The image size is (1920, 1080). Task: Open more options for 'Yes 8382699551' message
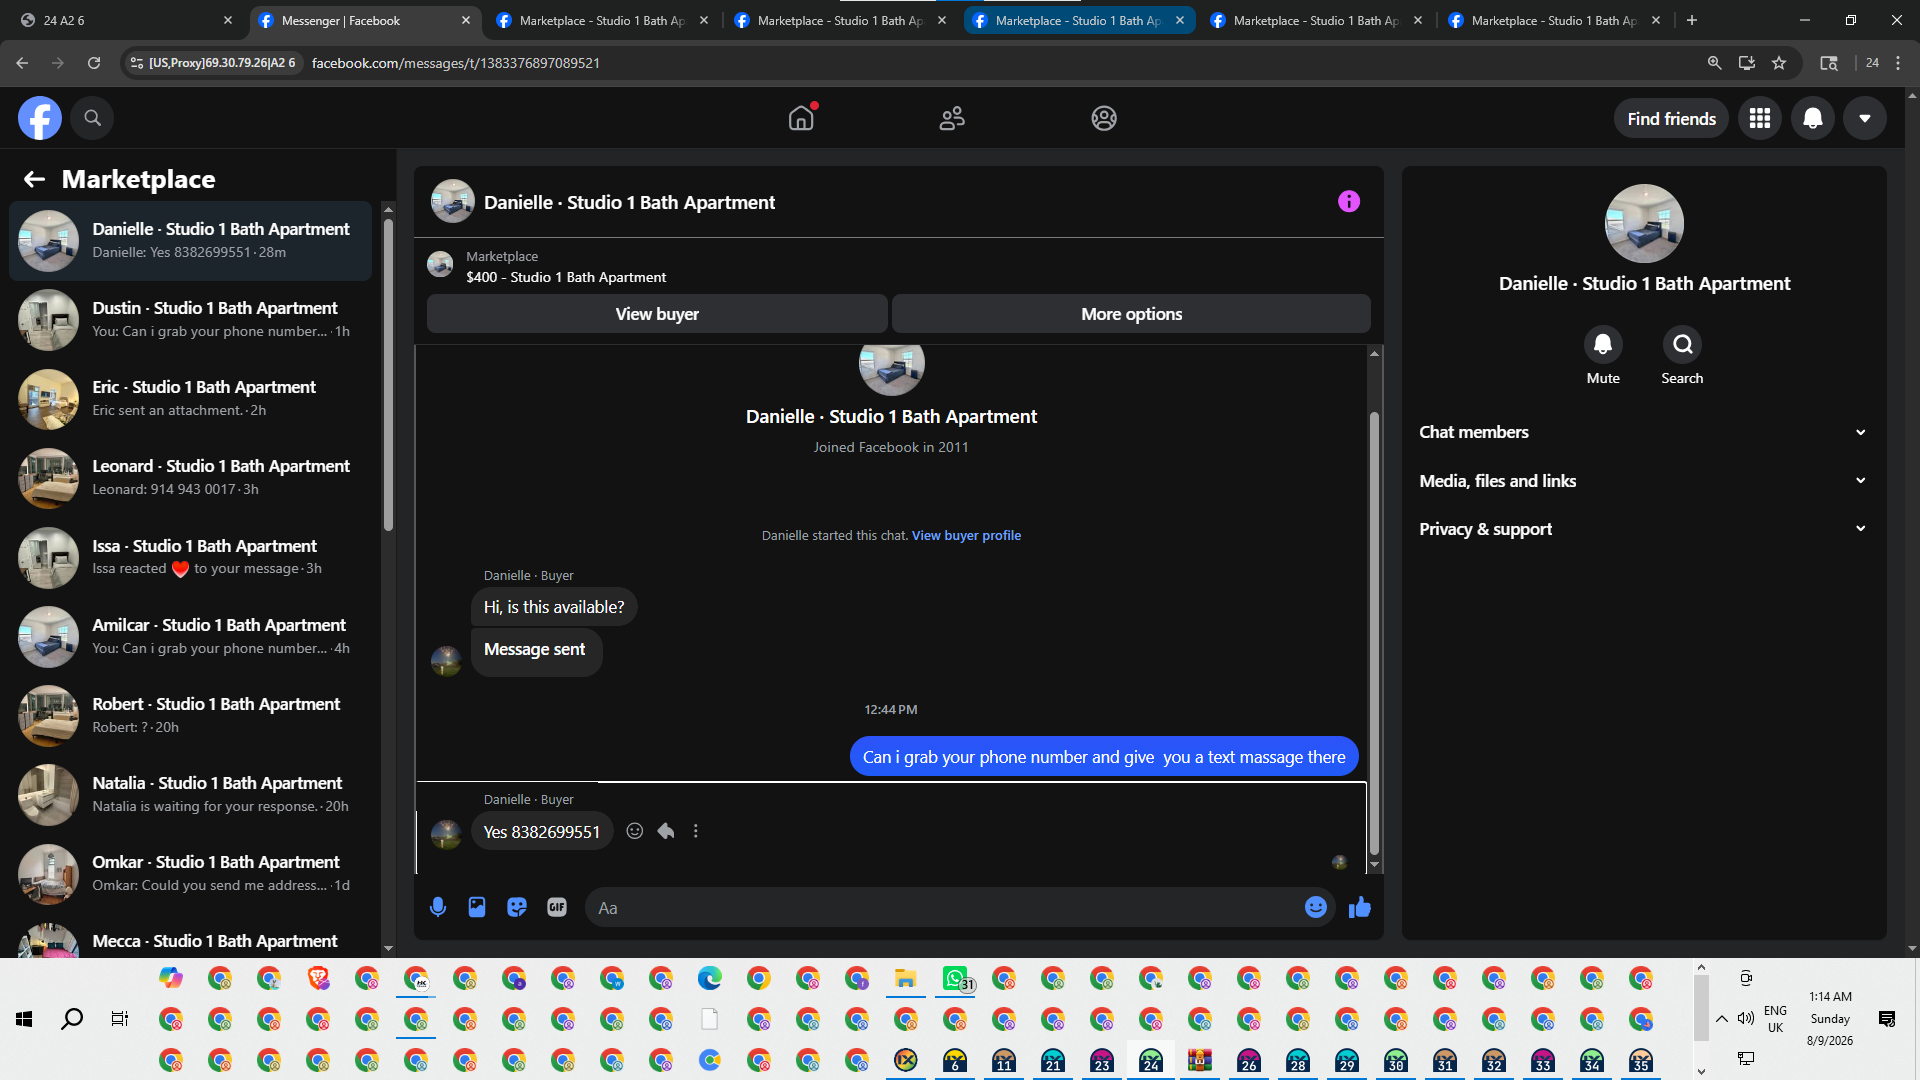point(696,831)
